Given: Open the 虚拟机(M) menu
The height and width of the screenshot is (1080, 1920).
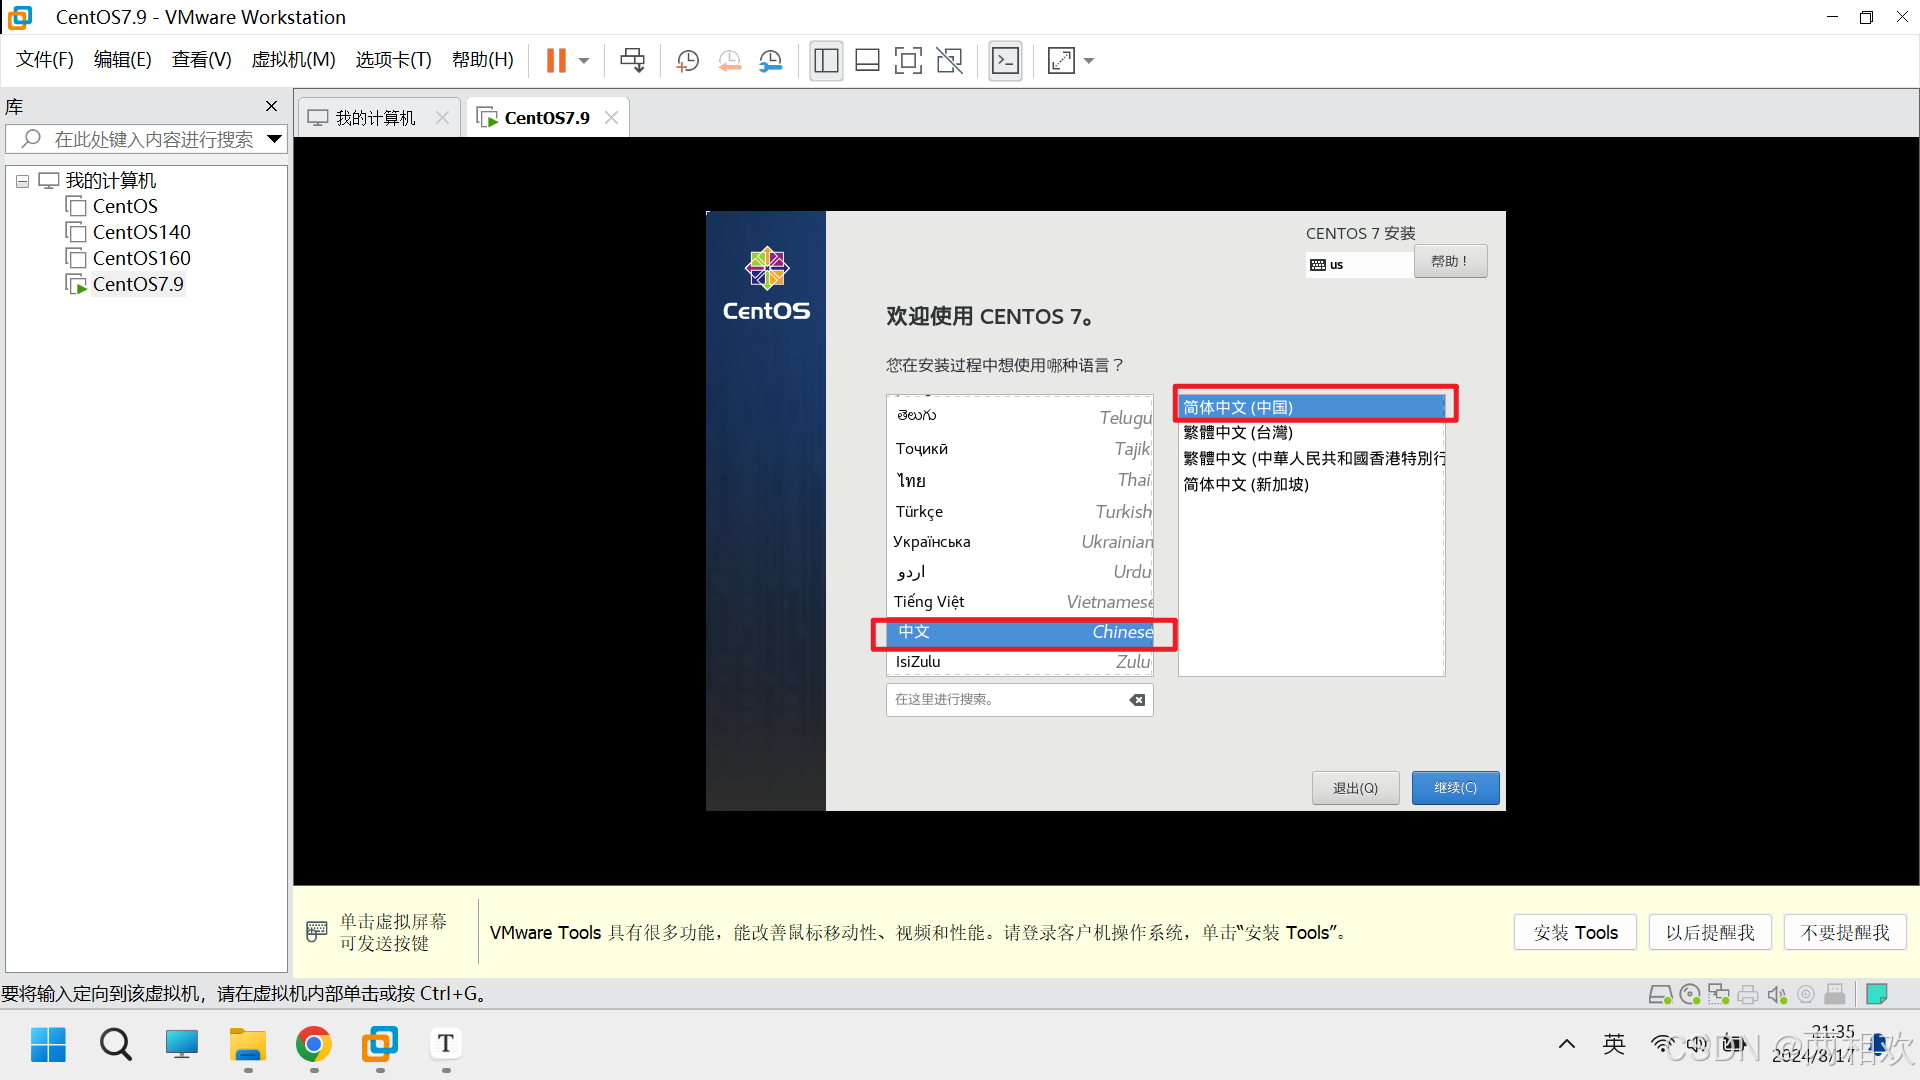Looking at the screenshot, I should click(x=293, y=60).
